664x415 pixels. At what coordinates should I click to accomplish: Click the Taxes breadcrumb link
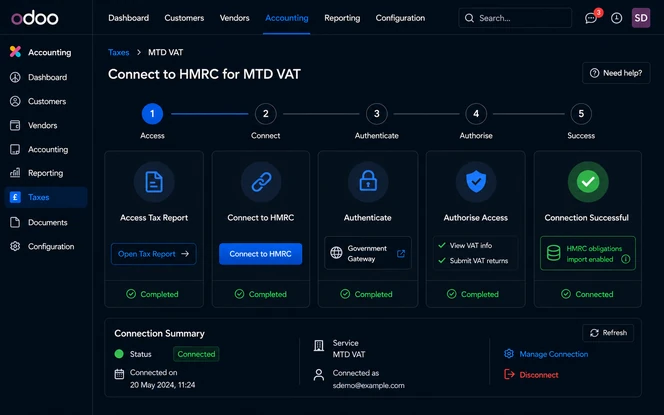pos(119,52)
